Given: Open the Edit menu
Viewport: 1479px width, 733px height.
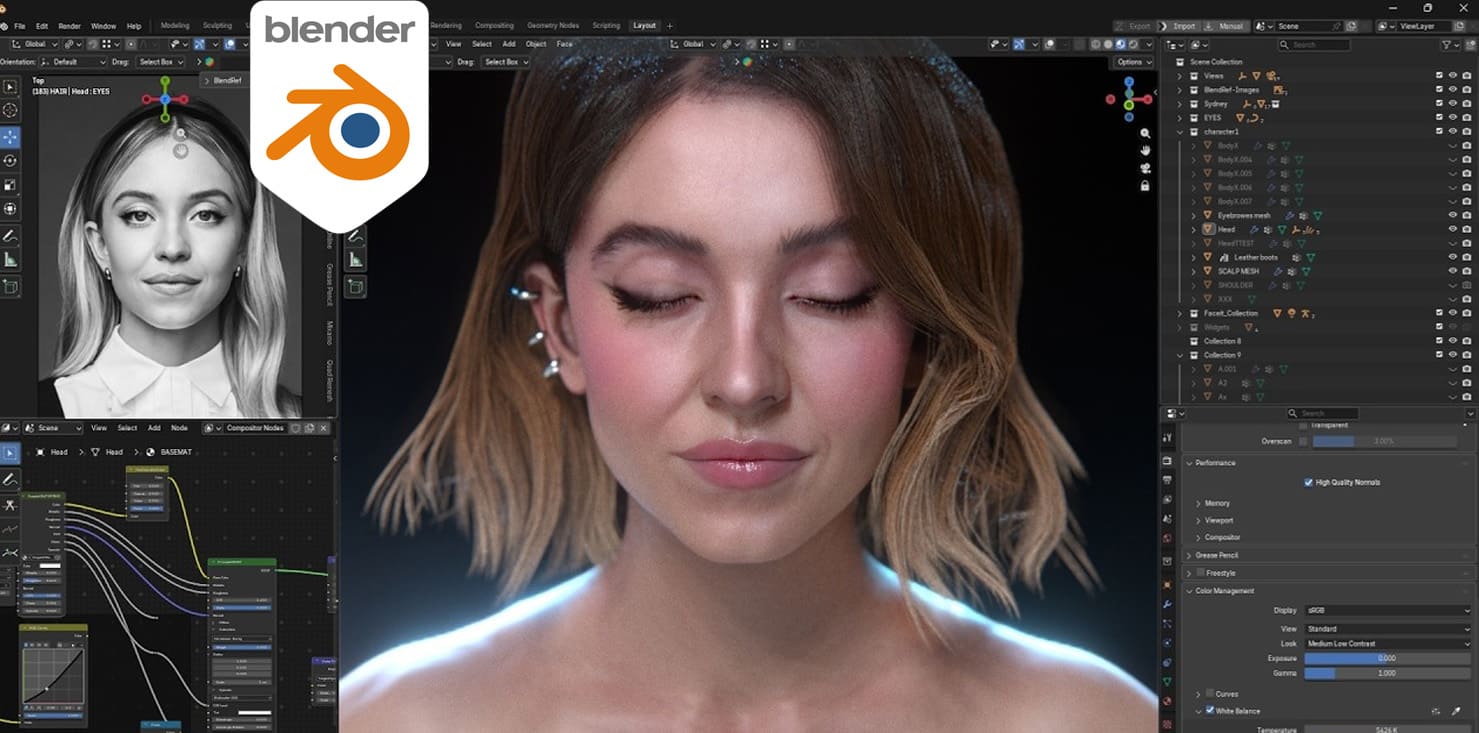Looking at the screenshot, I should [x=42, y=26].
